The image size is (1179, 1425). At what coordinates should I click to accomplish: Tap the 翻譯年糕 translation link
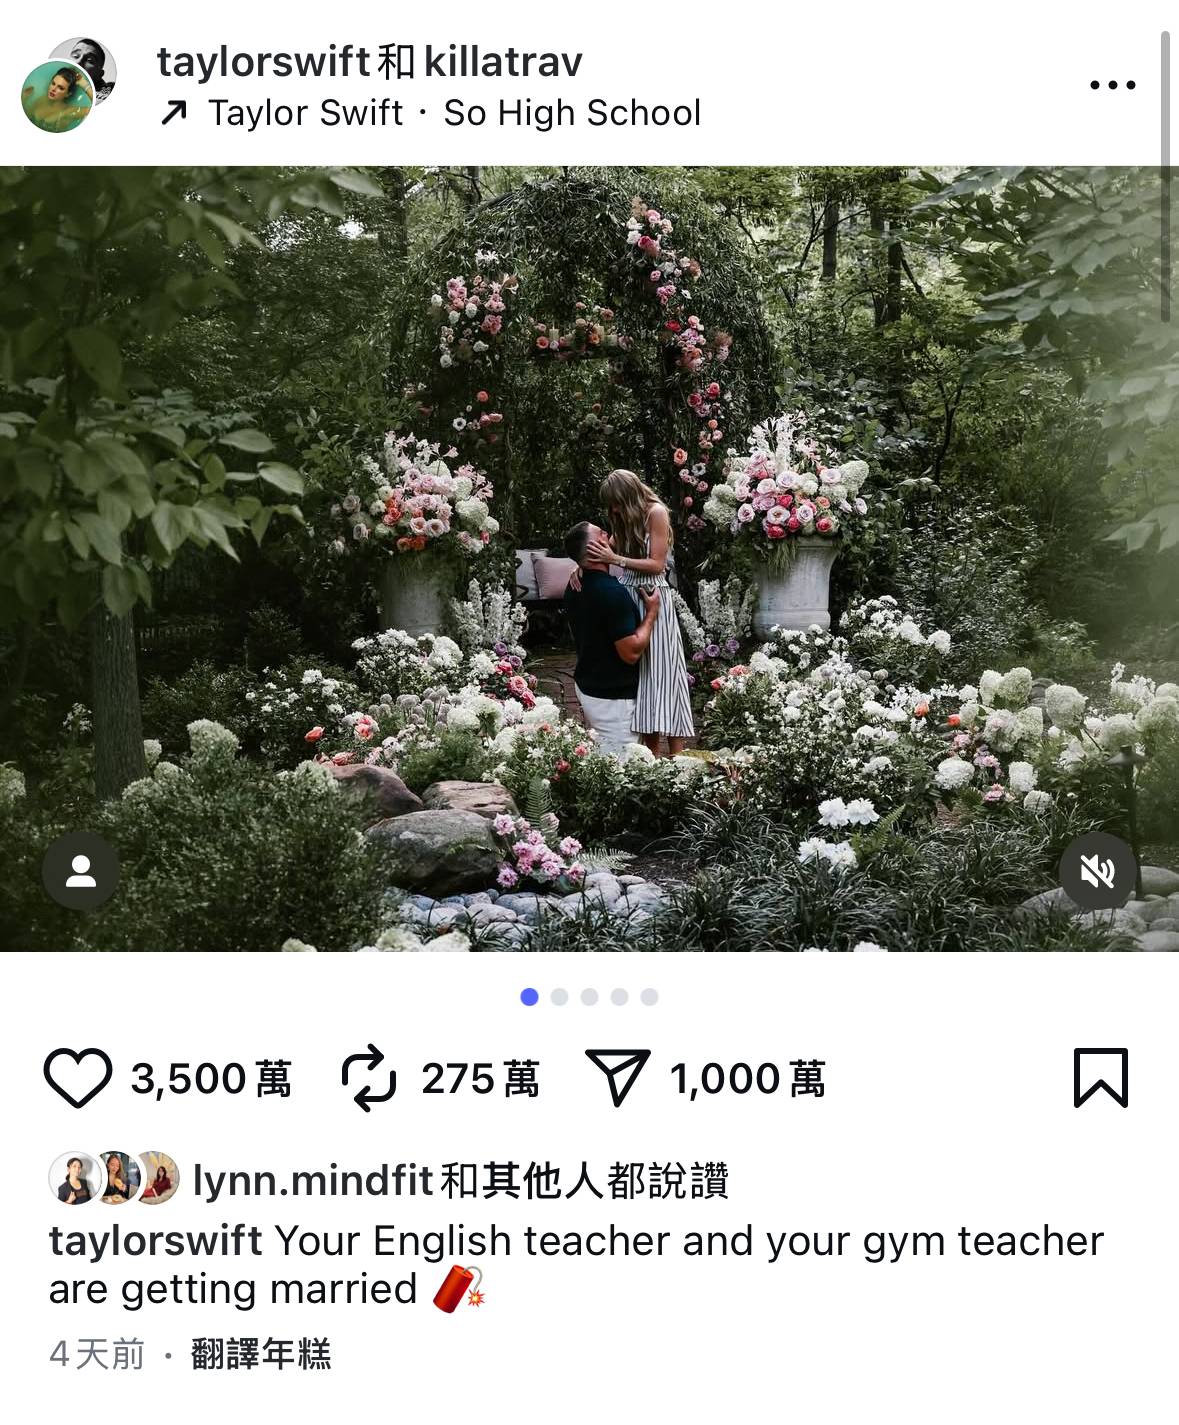261,1355
